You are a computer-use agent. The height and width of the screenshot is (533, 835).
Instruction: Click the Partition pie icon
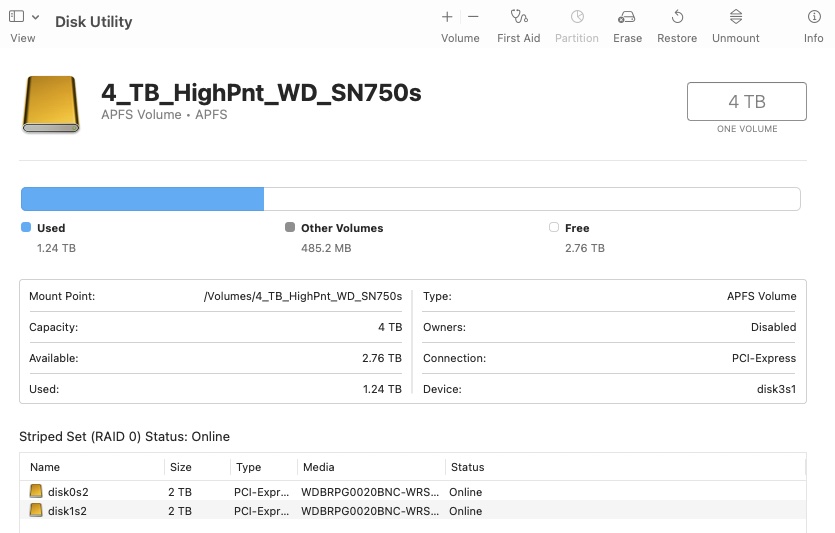pos(577,17)
